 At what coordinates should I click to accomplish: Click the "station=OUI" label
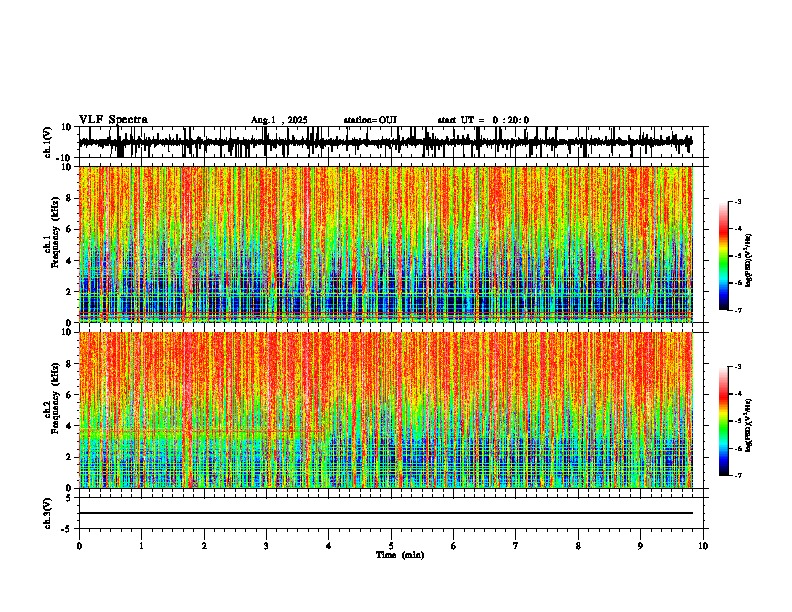click(370, 120)
